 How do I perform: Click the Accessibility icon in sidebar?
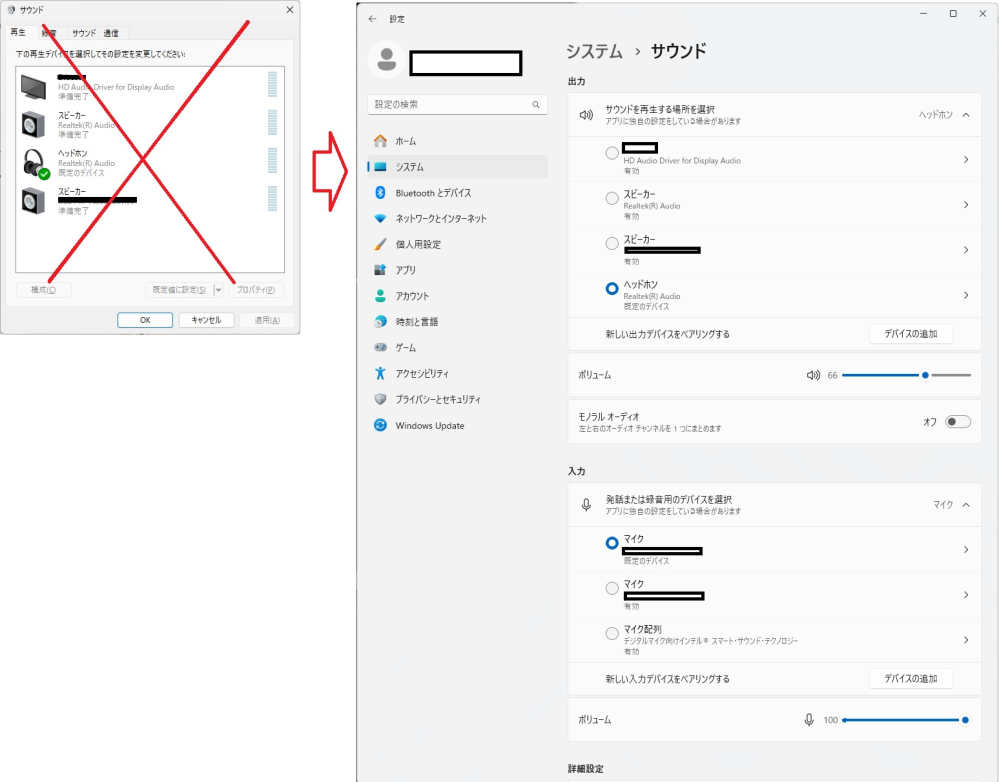tap(380, 373)
